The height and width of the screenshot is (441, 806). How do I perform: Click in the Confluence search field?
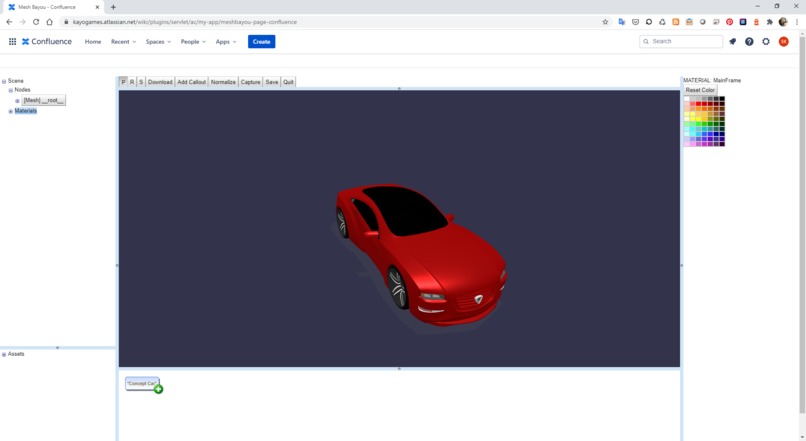tap(681, 41)
